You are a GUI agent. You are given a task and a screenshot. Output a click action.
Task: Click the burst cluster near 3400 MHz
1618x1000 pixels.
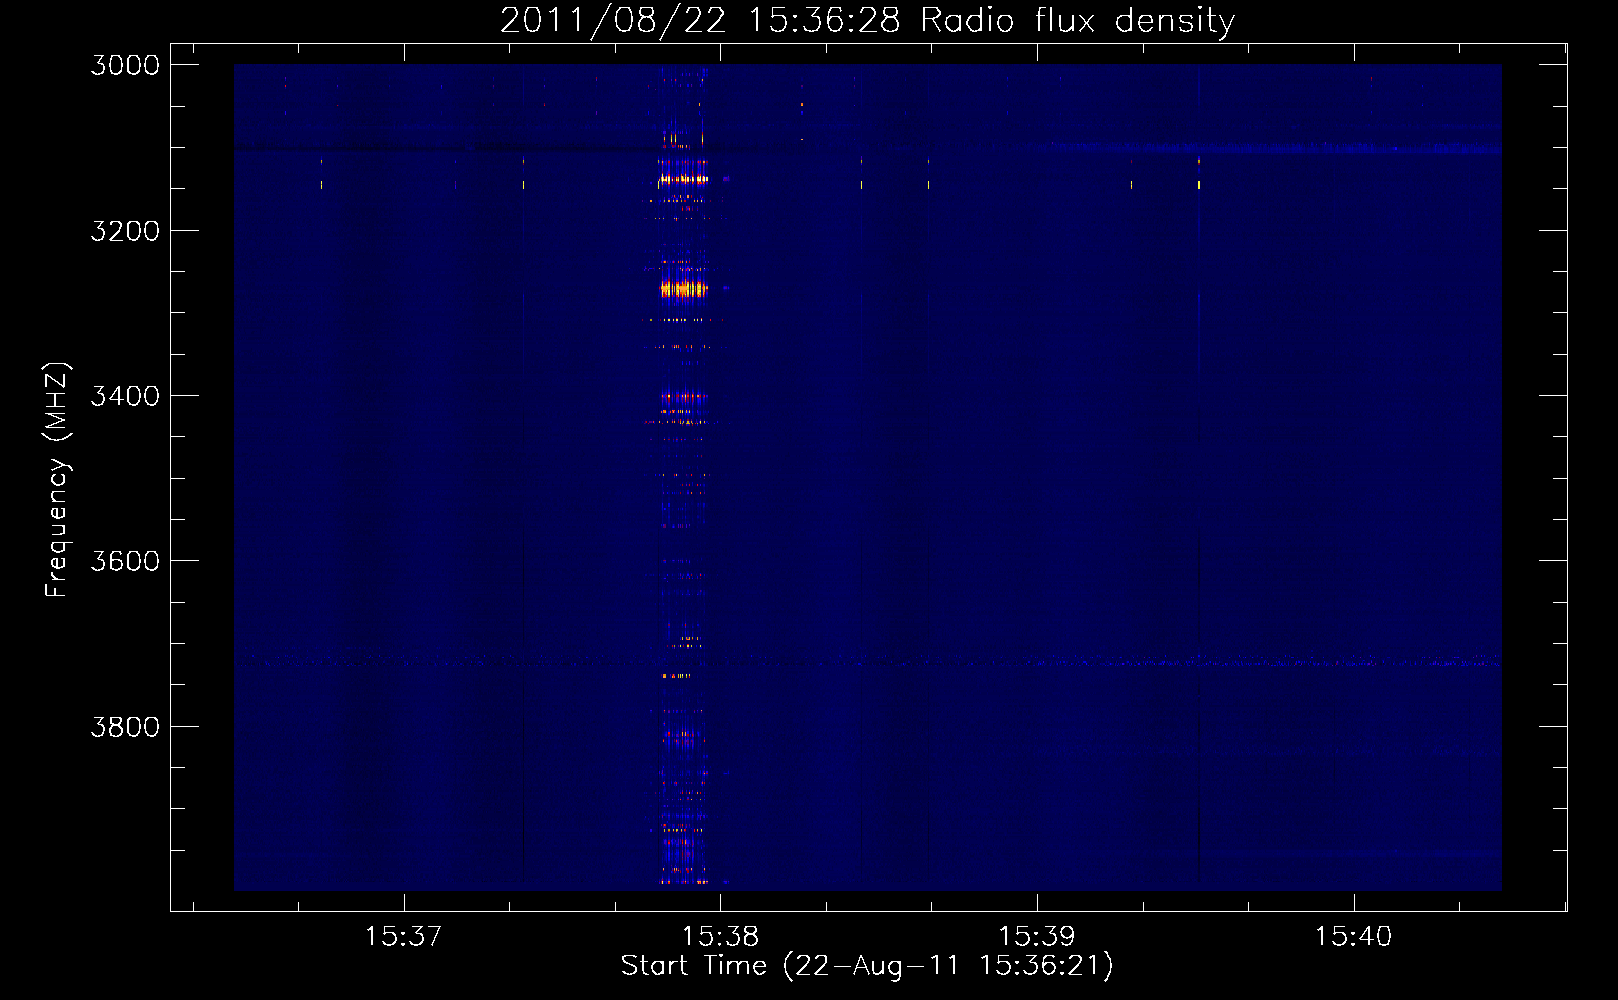(x=684, y=397)
